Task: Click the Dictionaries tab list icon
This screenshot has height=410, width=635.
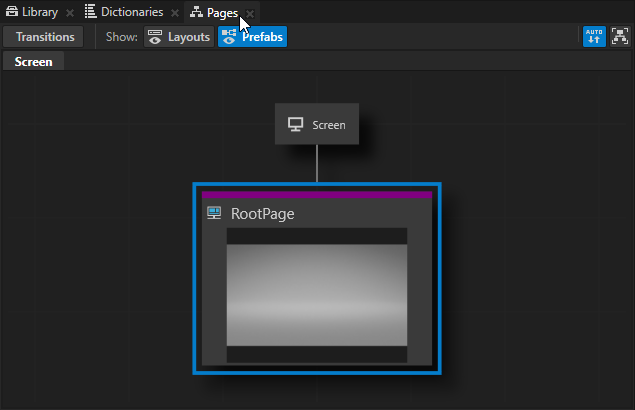Action: pyautogui.click(x=90, y=13)
